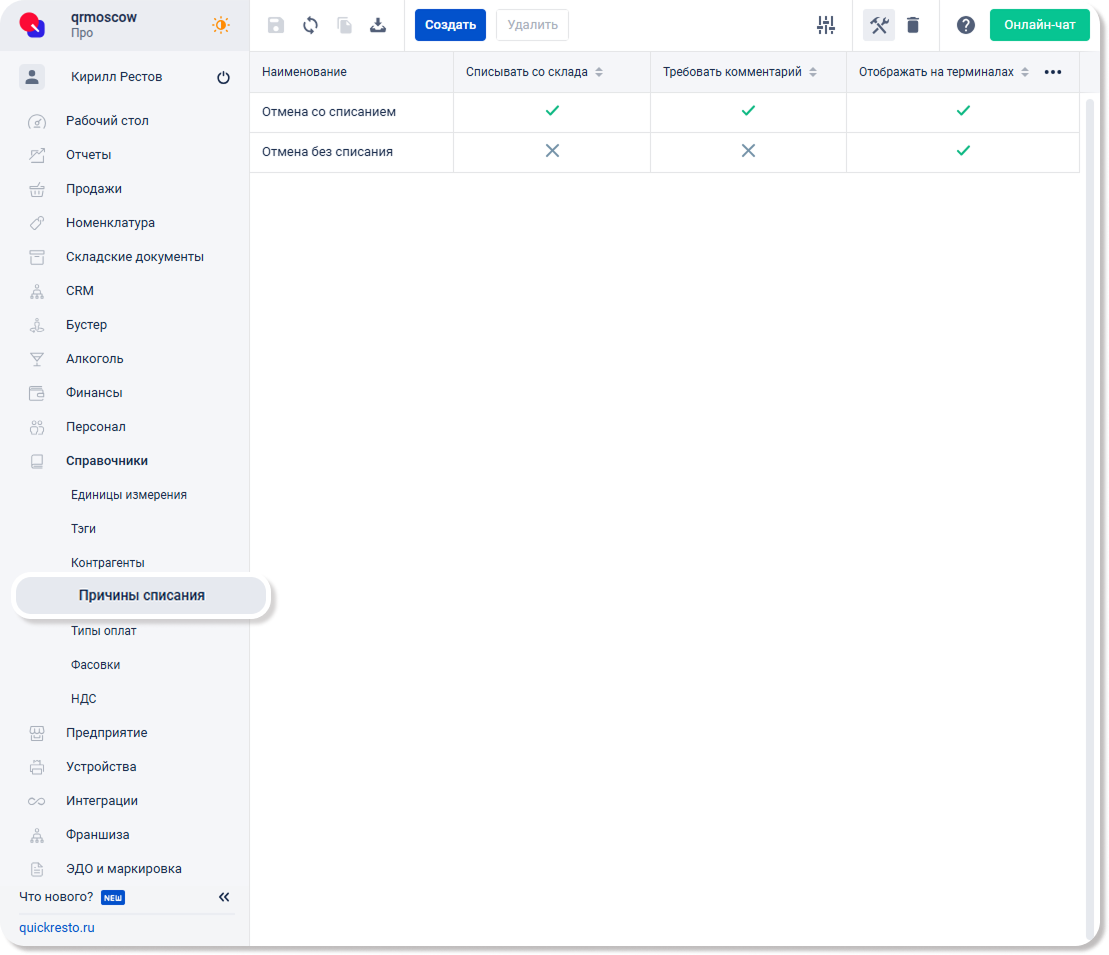Open Складские документы menu section
The width and height of the screenshot is (1109, 955).
135,257
